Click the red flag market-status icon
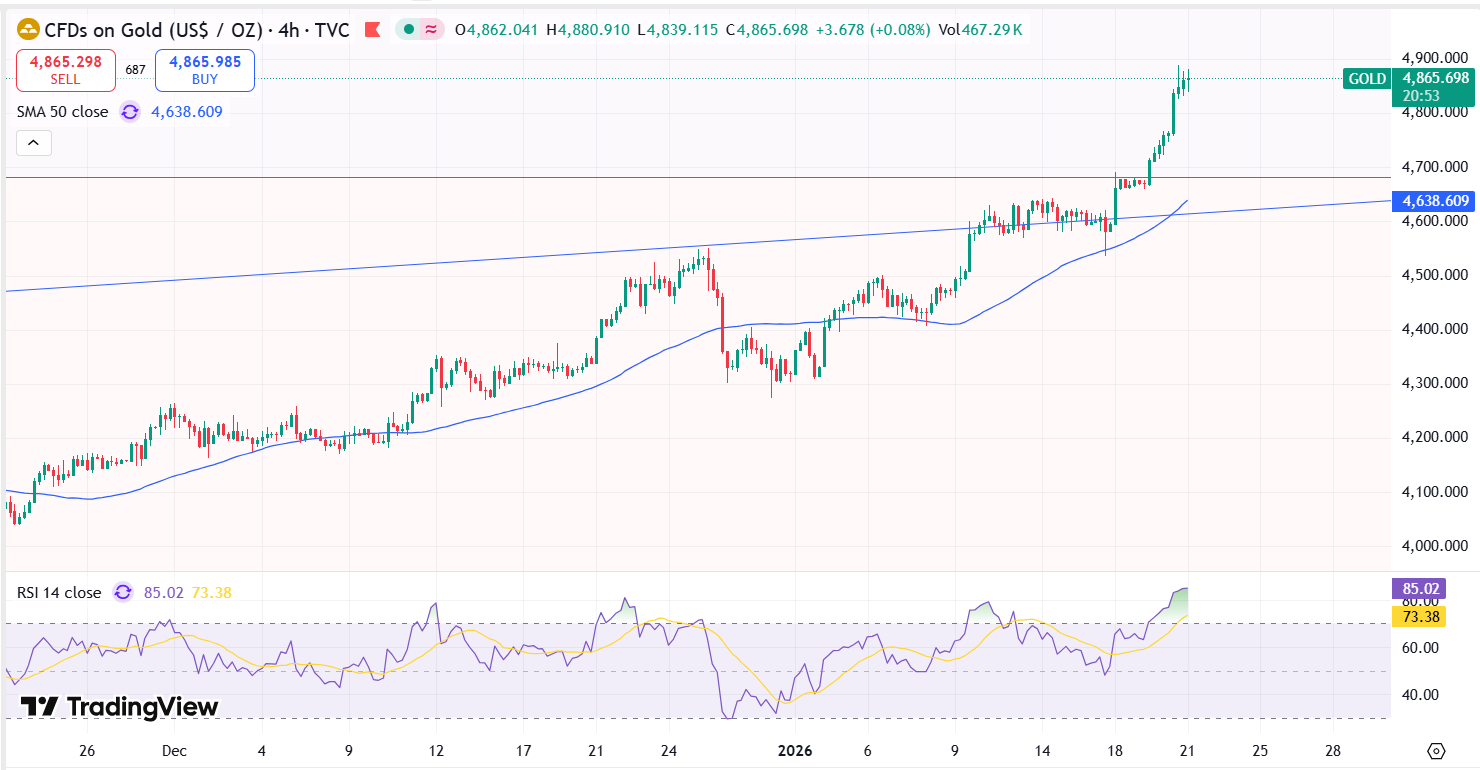 click(x=372, y=30)
